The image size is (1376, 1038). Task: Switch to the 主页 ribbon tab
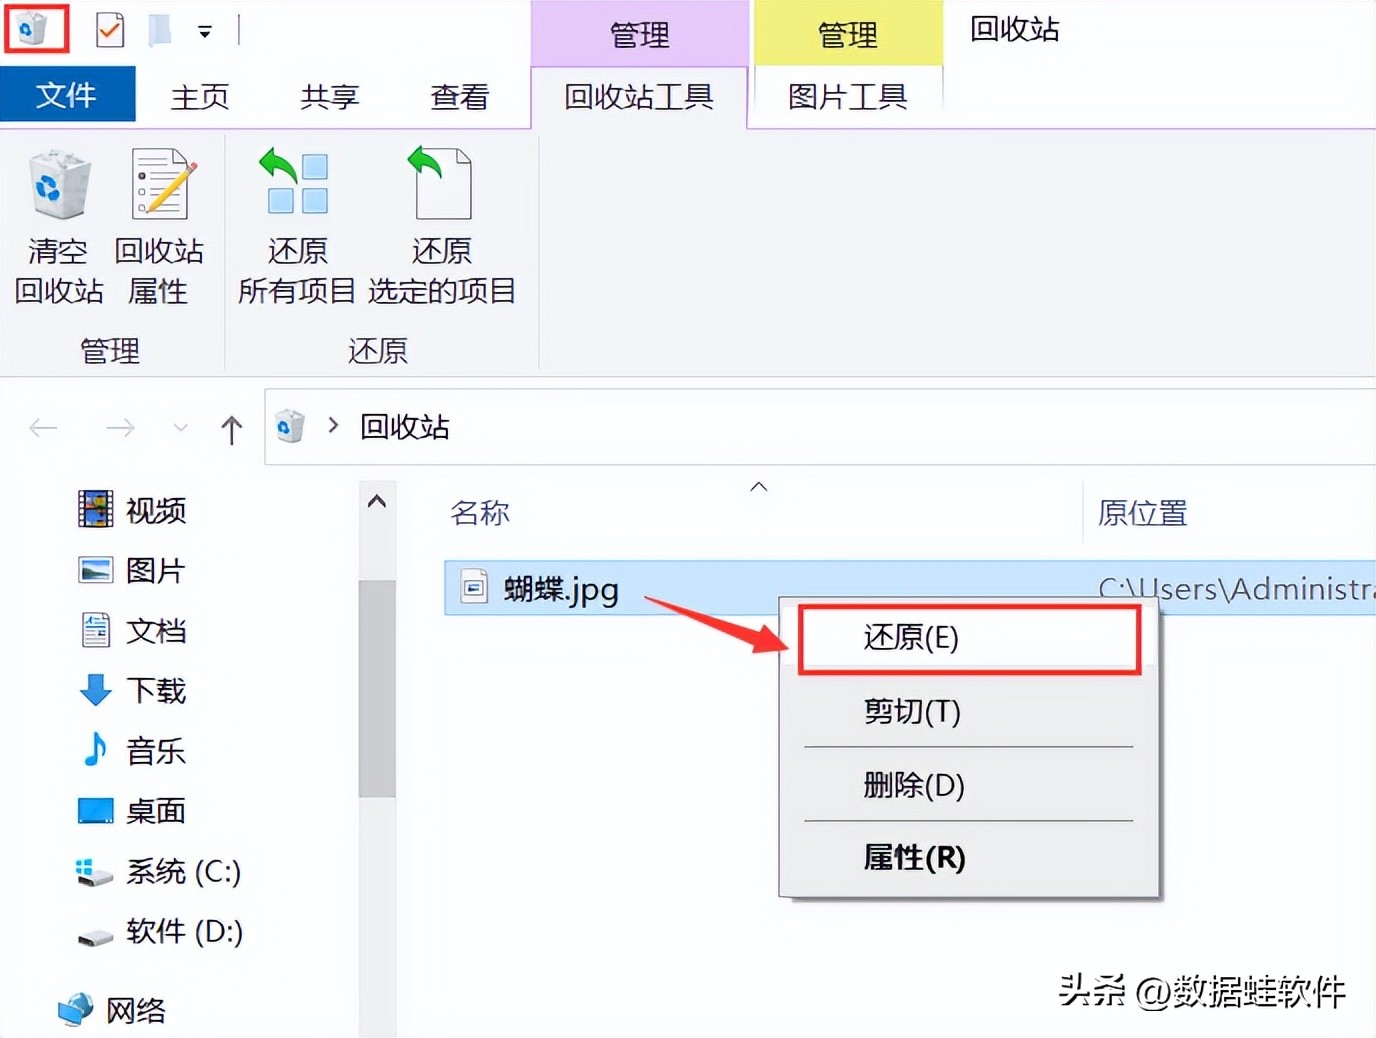click(x=200, y=96)
